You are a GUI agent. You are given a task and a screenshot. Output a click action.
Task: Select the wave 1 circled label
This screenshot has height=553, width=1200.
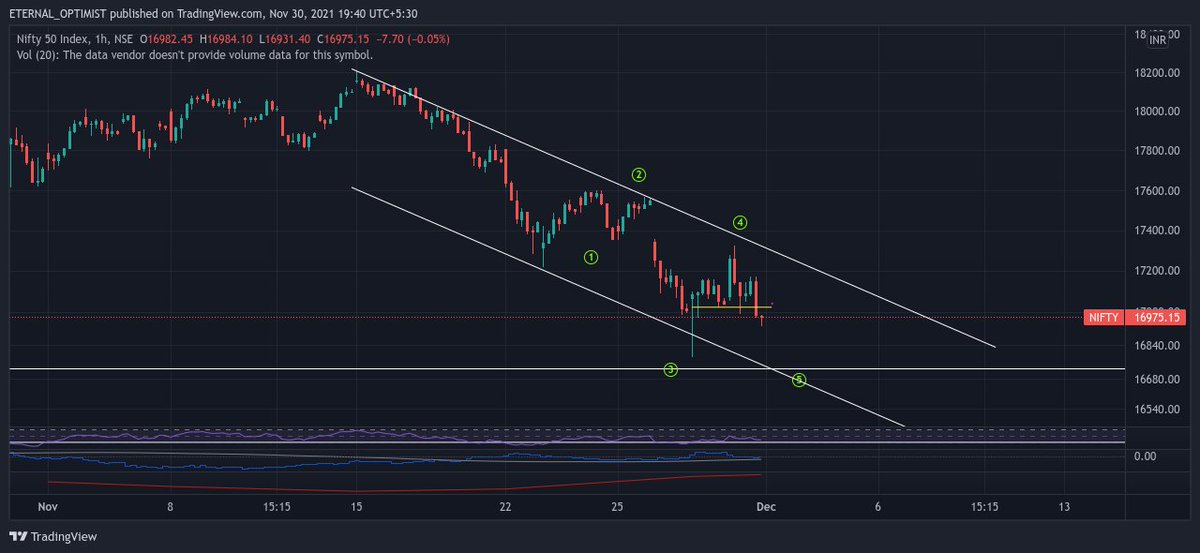tap(591, 257)
